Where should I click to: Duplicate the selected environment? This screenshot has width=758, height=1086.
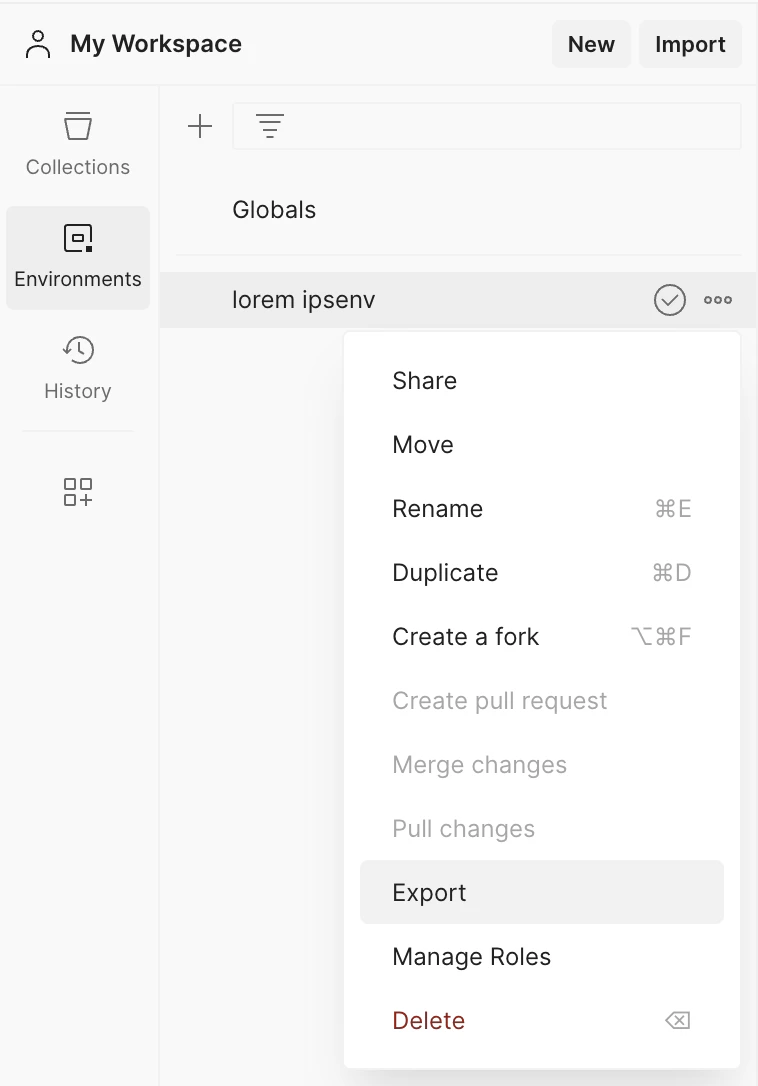click(445, 572)
